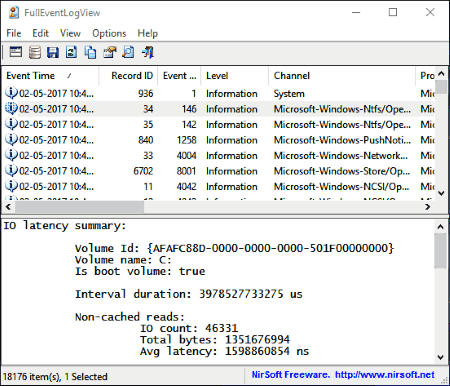Click the Copy Selected Items toolbar icon
This screenshot has height=386, width=450.
(90, 52)
